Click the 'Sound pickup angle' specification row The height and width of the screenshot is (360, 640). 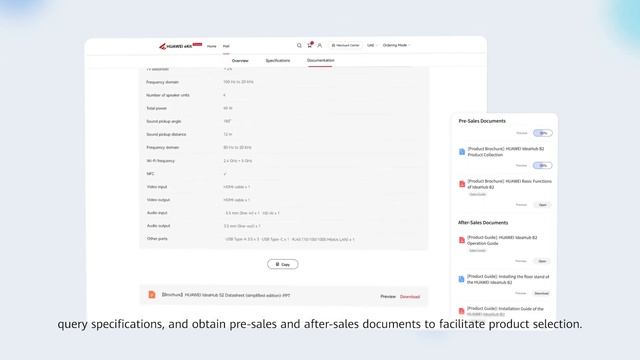pyautogui.click(x=284, y=121)
